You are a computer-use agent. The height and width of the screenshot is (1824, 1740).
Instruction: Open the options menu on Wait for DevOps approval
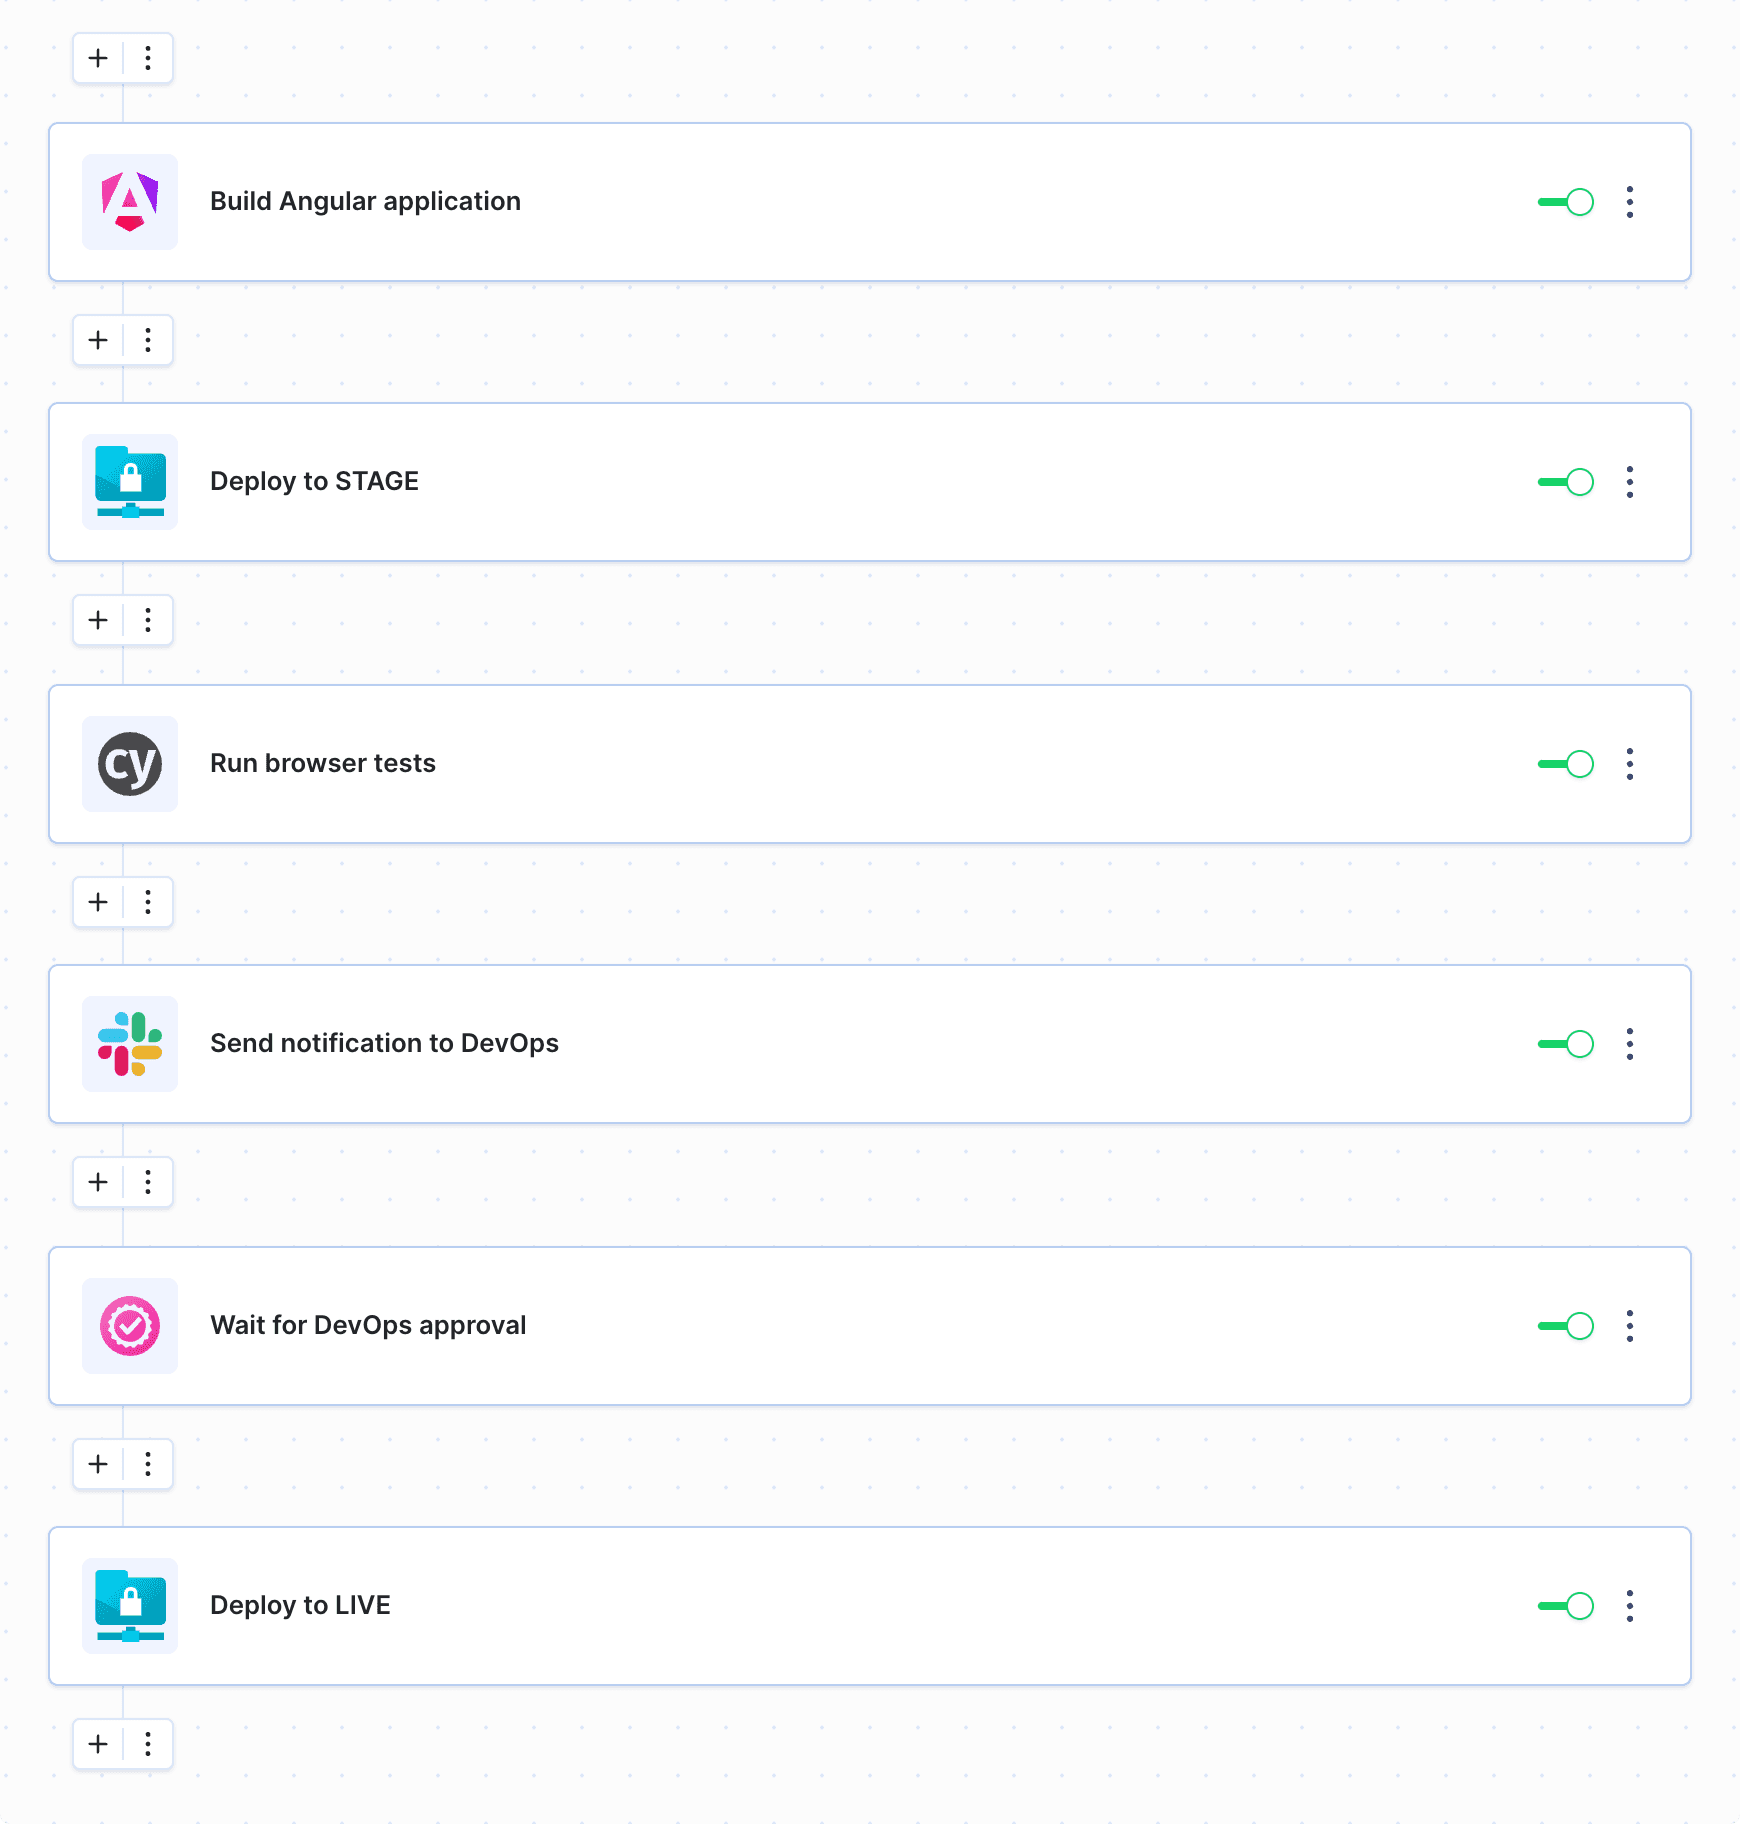1630,1325
